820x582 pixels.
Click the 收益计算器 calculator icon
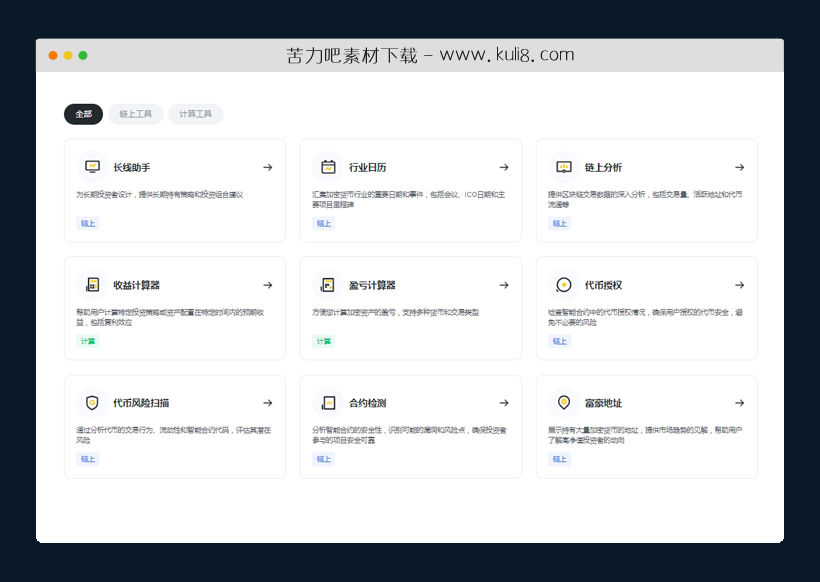point(93,284)
